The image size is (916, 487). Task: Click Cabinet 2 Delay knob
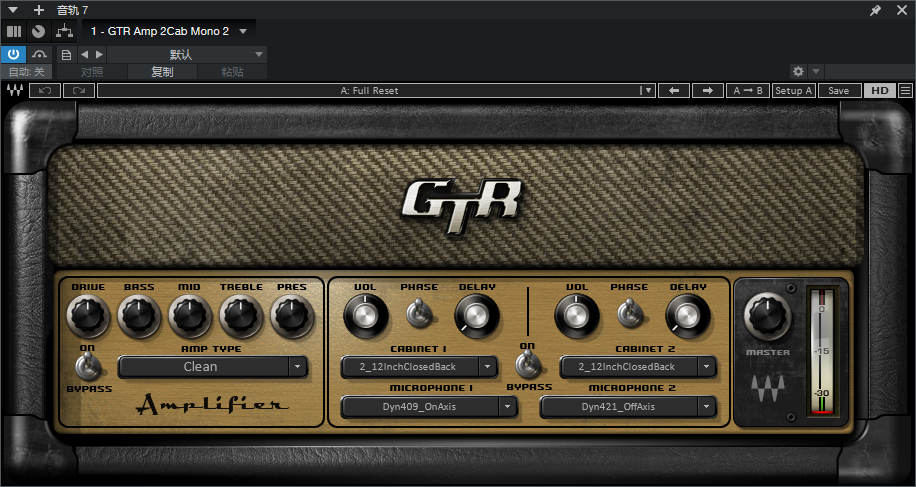(688, 316)
